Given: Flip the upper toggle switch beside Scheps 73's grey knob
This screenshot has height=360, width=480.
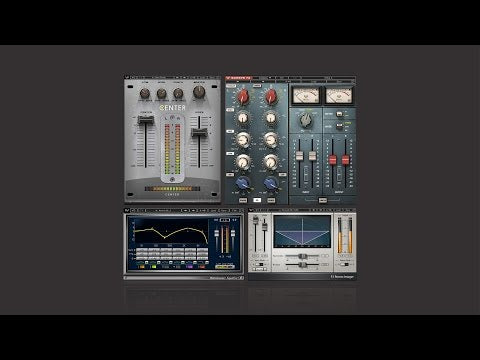Looking at the screenshot, I should click(339, 114).
